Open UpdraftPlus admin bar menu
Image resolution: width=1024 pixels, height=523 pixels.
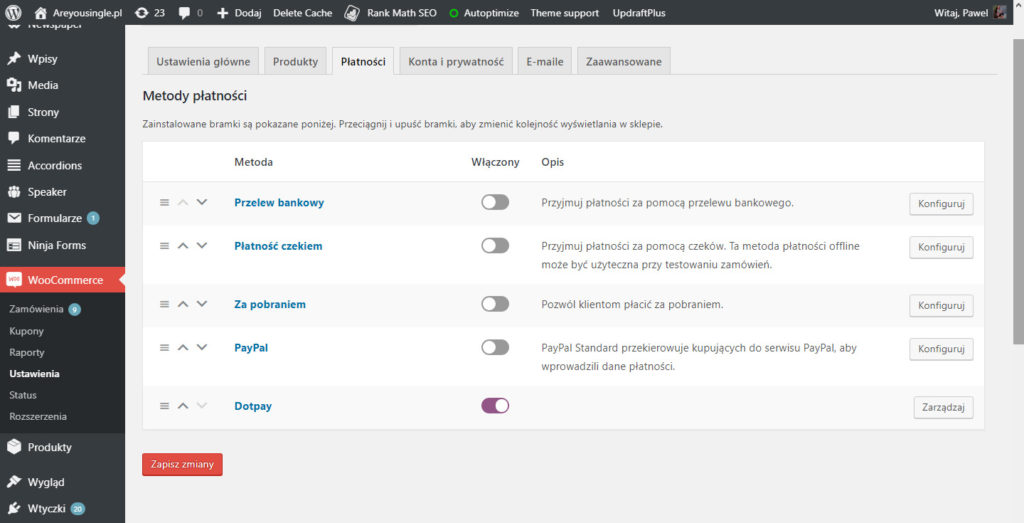(639, 12)
